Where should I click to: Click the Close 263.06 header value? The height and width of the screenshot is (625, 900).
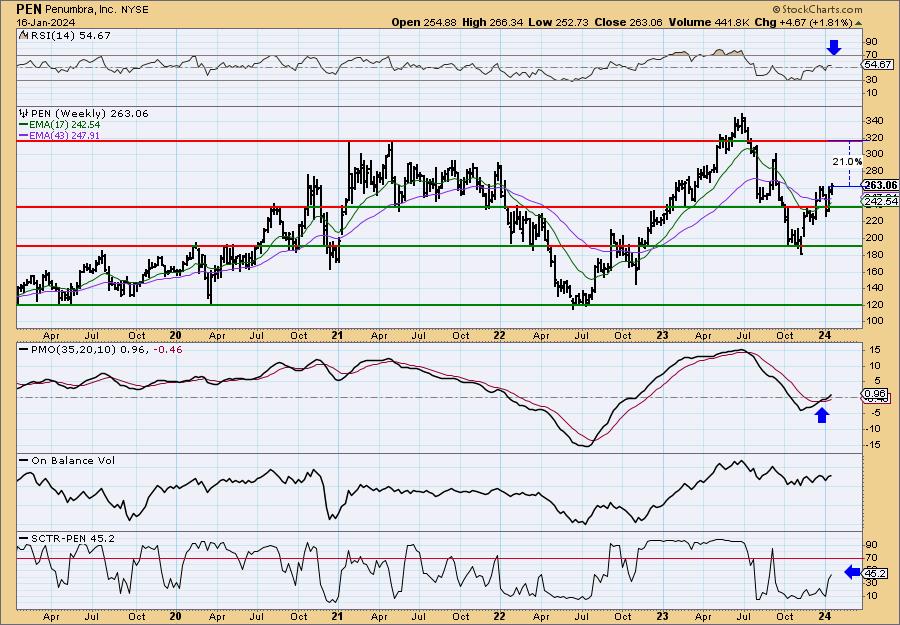pyautogui.click(x=629, y=22)
